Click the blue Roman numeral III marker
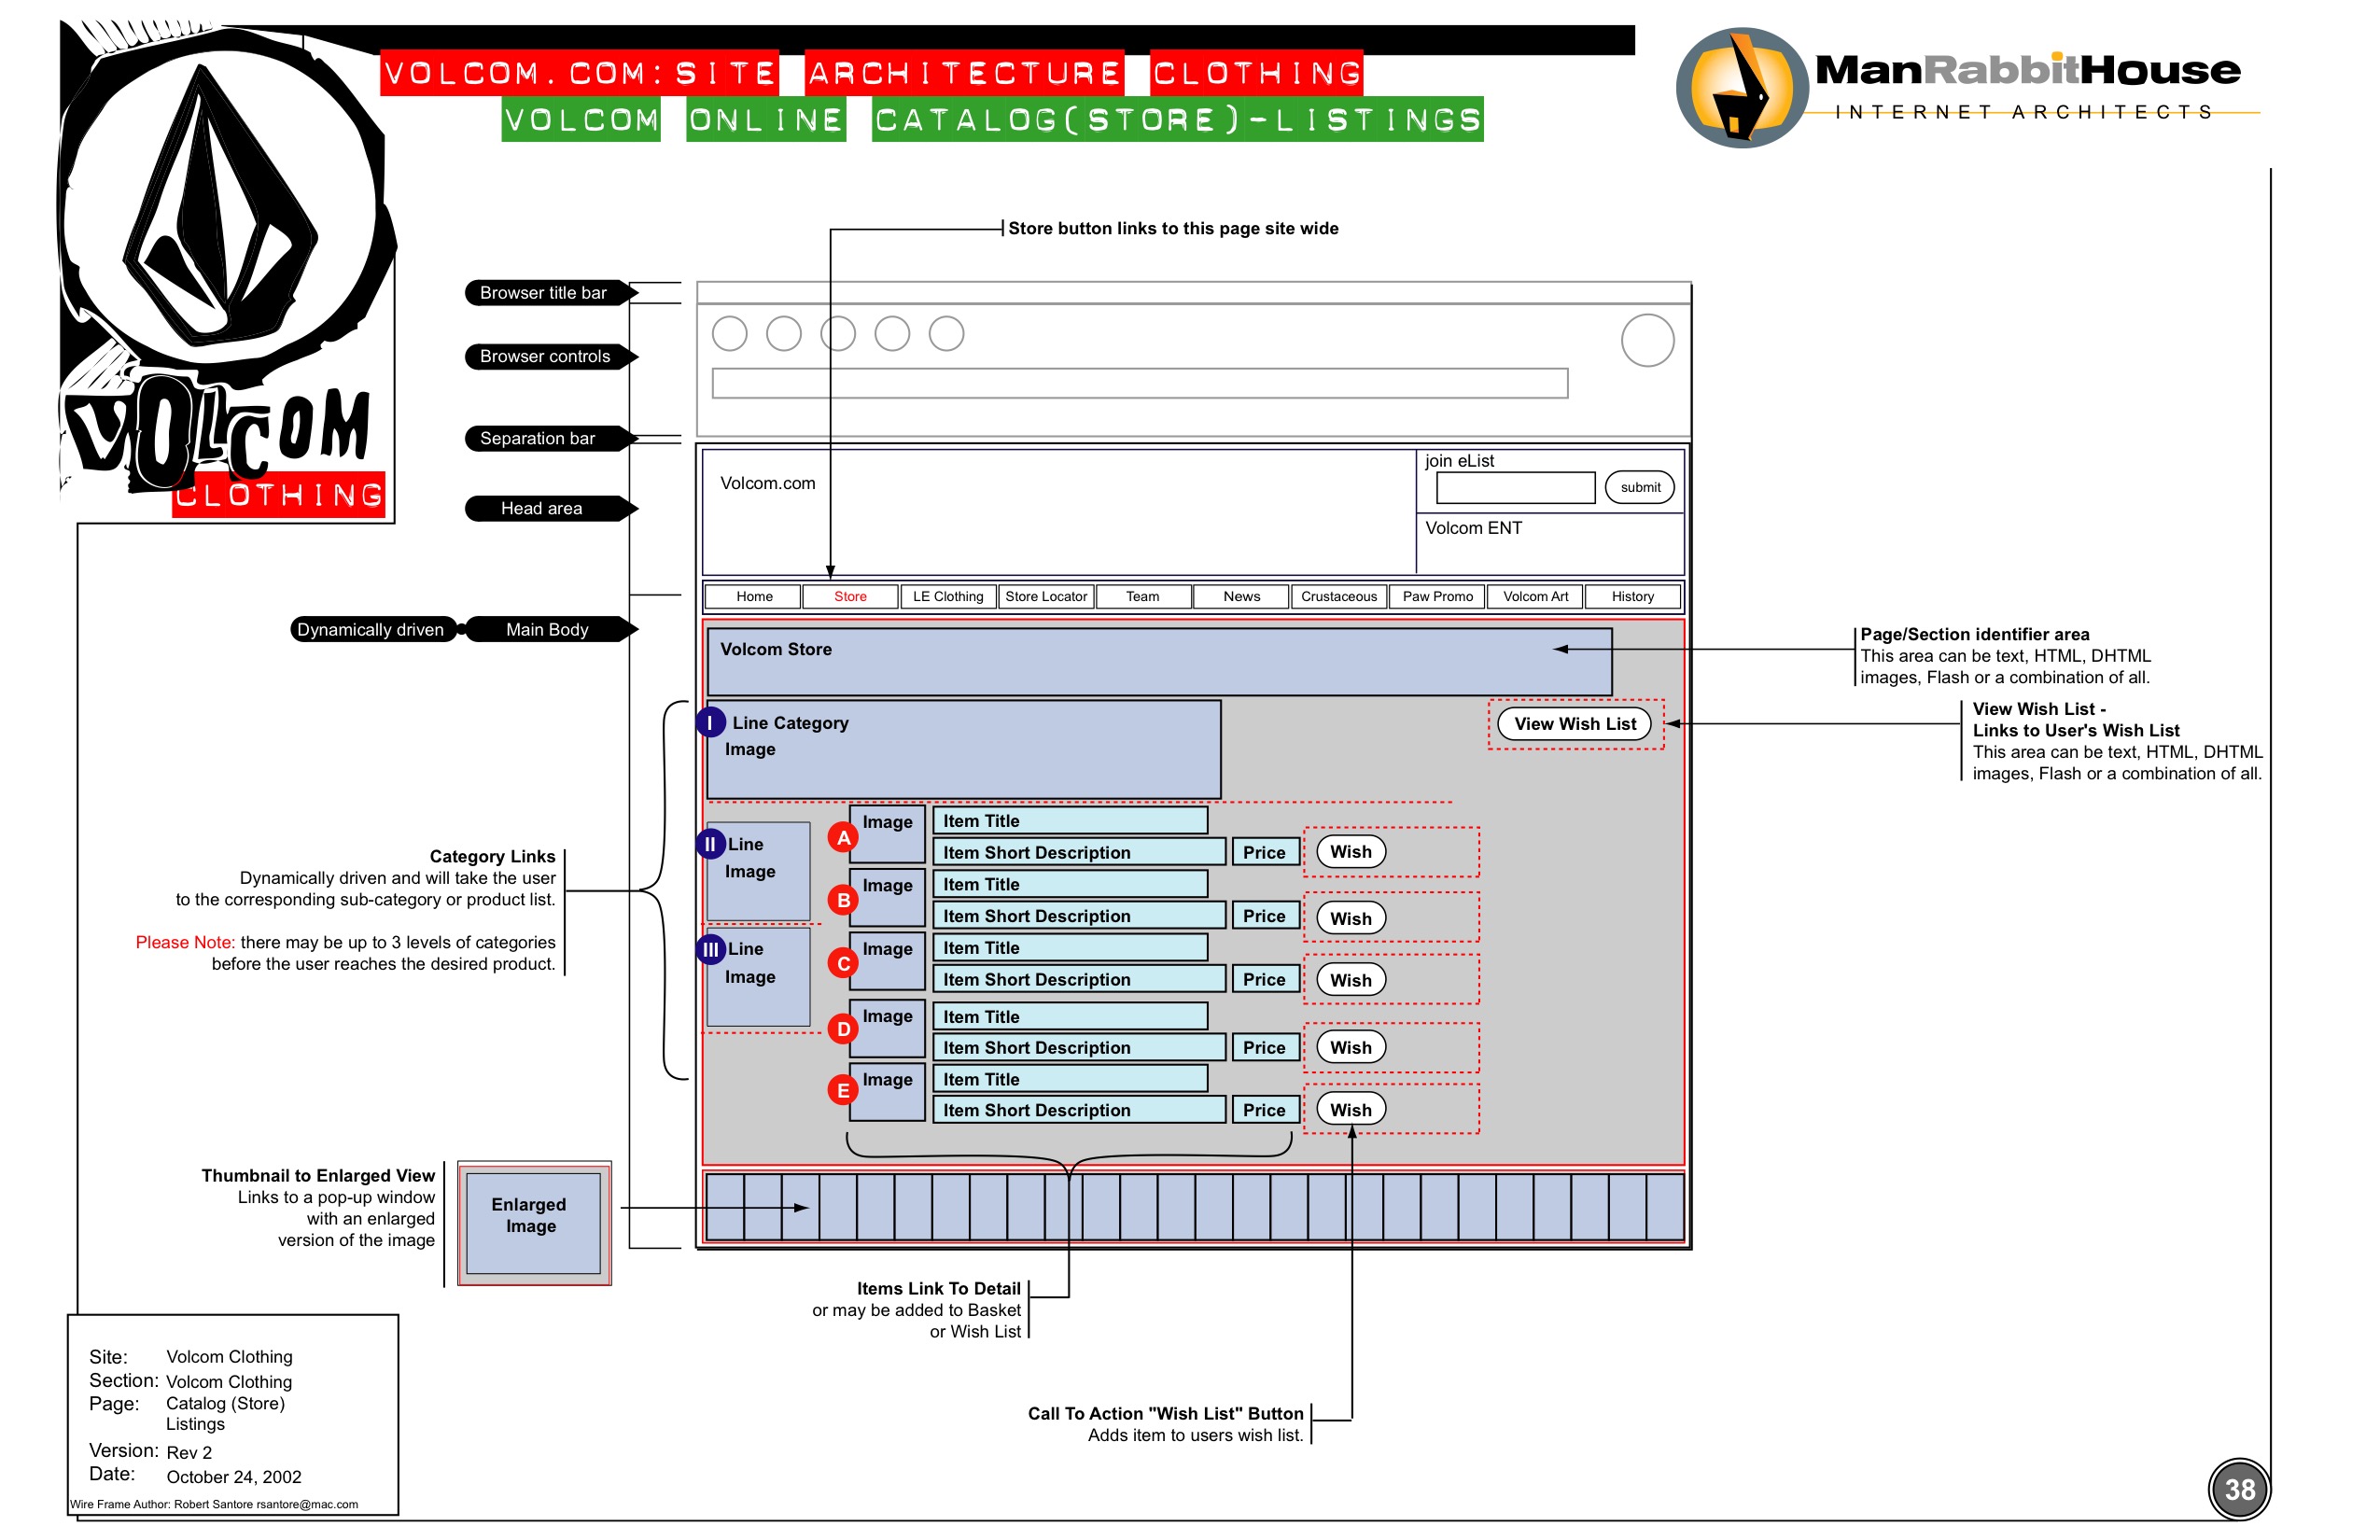 click(710, 949)
